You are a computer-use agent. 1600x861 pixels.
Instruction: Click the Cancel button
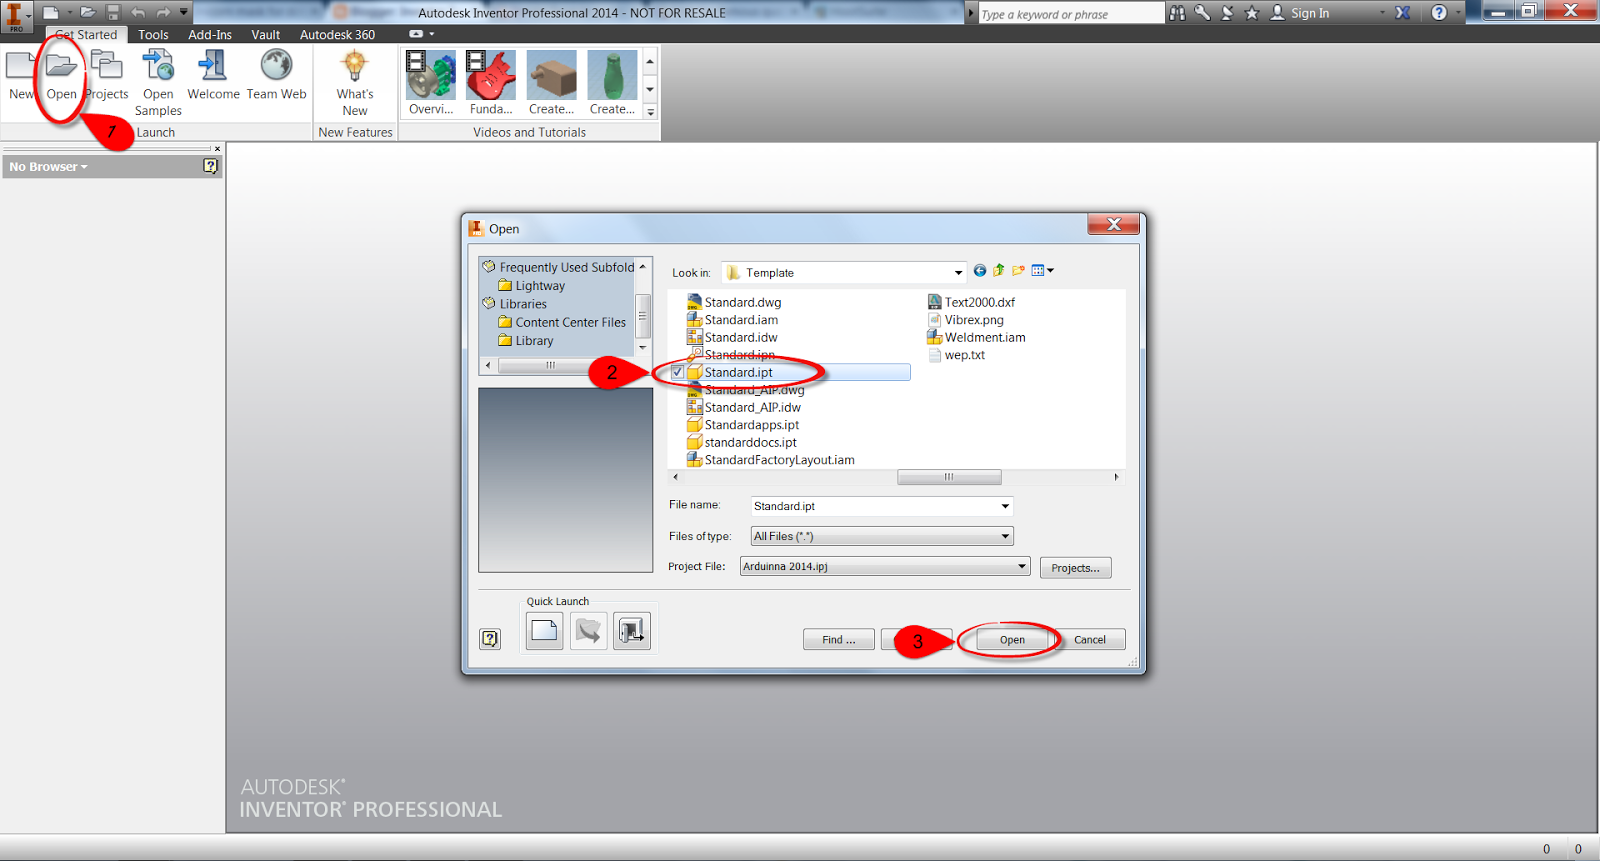(1090, 640)
